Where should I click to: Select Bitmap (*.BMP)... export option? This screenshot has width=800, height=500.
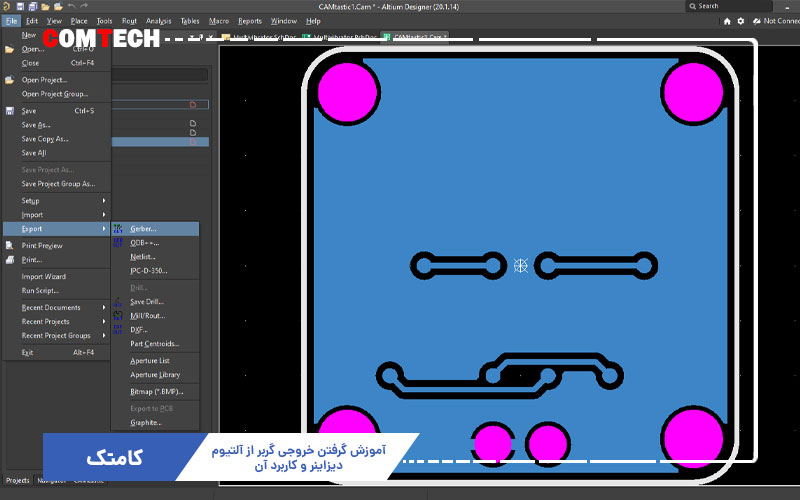coord(155,390)
